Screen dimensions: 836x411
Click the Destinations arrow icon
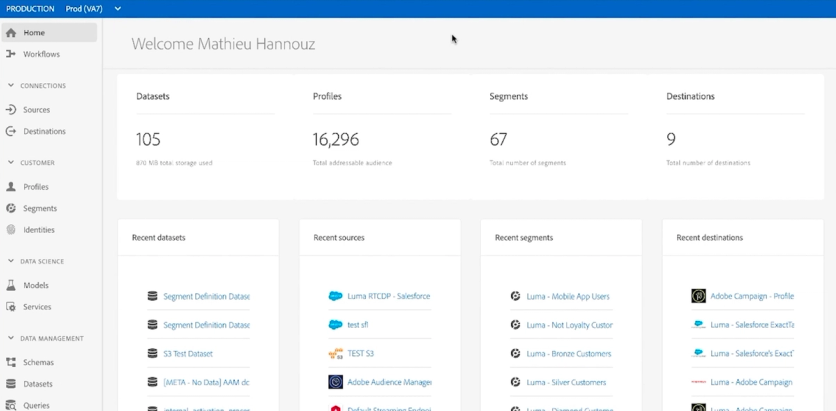tap(11, 131)
